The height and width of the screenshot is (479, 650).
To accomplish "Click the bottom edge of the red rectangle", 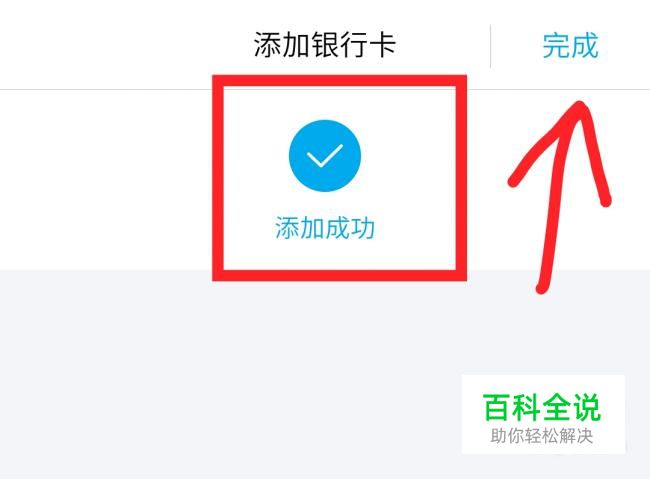I will (x=340, y=275).
